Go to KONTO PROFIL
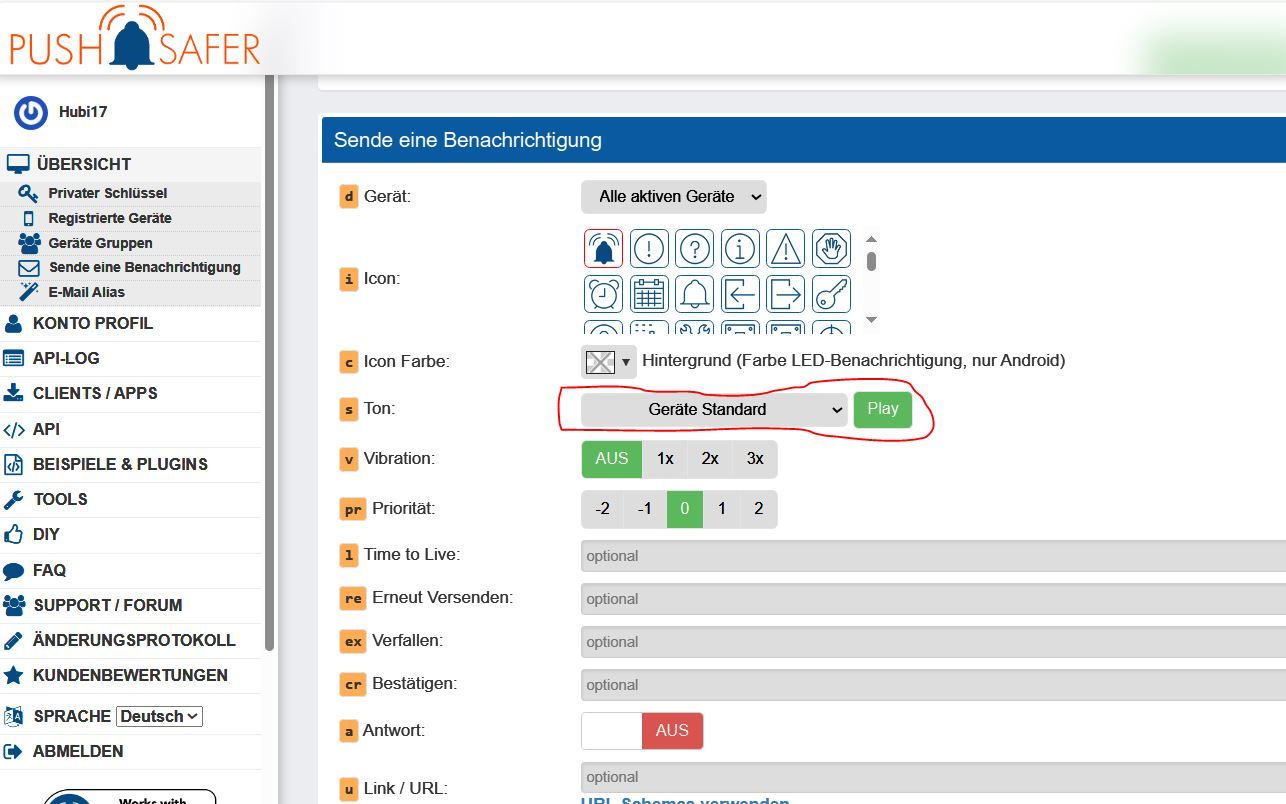Screen dimensions: 1286x804 93,323
